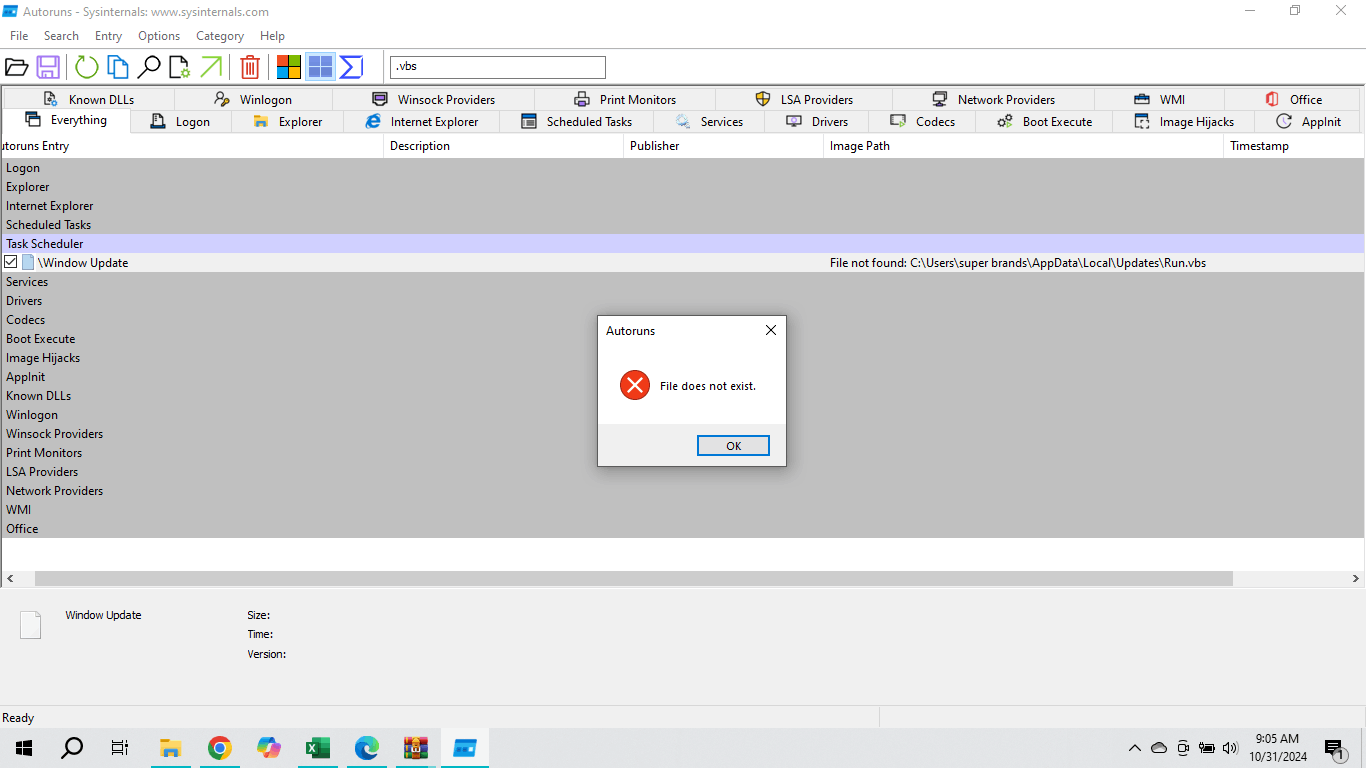The height and width of the screenshot is (768, 1366).
Task: Switch to the Services tab
Action: pyautogui.click(x=708, y=121)
